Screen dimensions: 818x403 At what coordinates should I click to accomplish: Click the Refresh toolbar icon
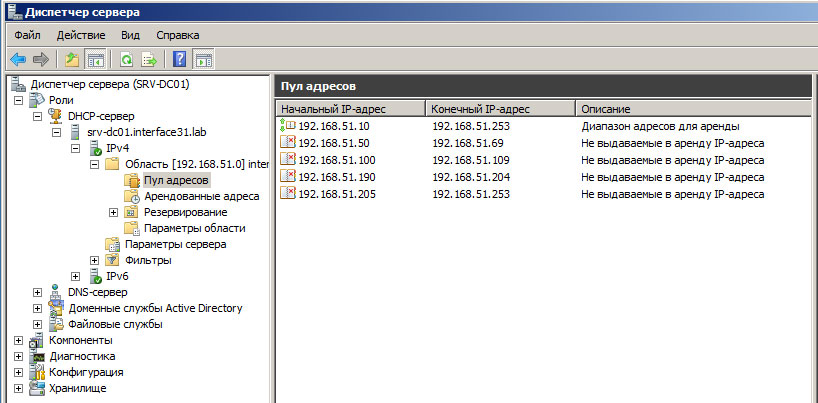click(127, 60)
